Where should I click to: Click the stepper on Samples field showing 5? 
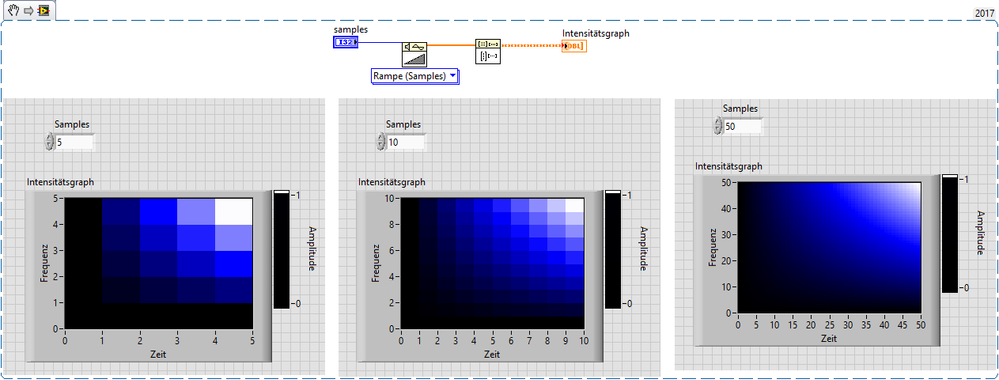tap(50, 142)
